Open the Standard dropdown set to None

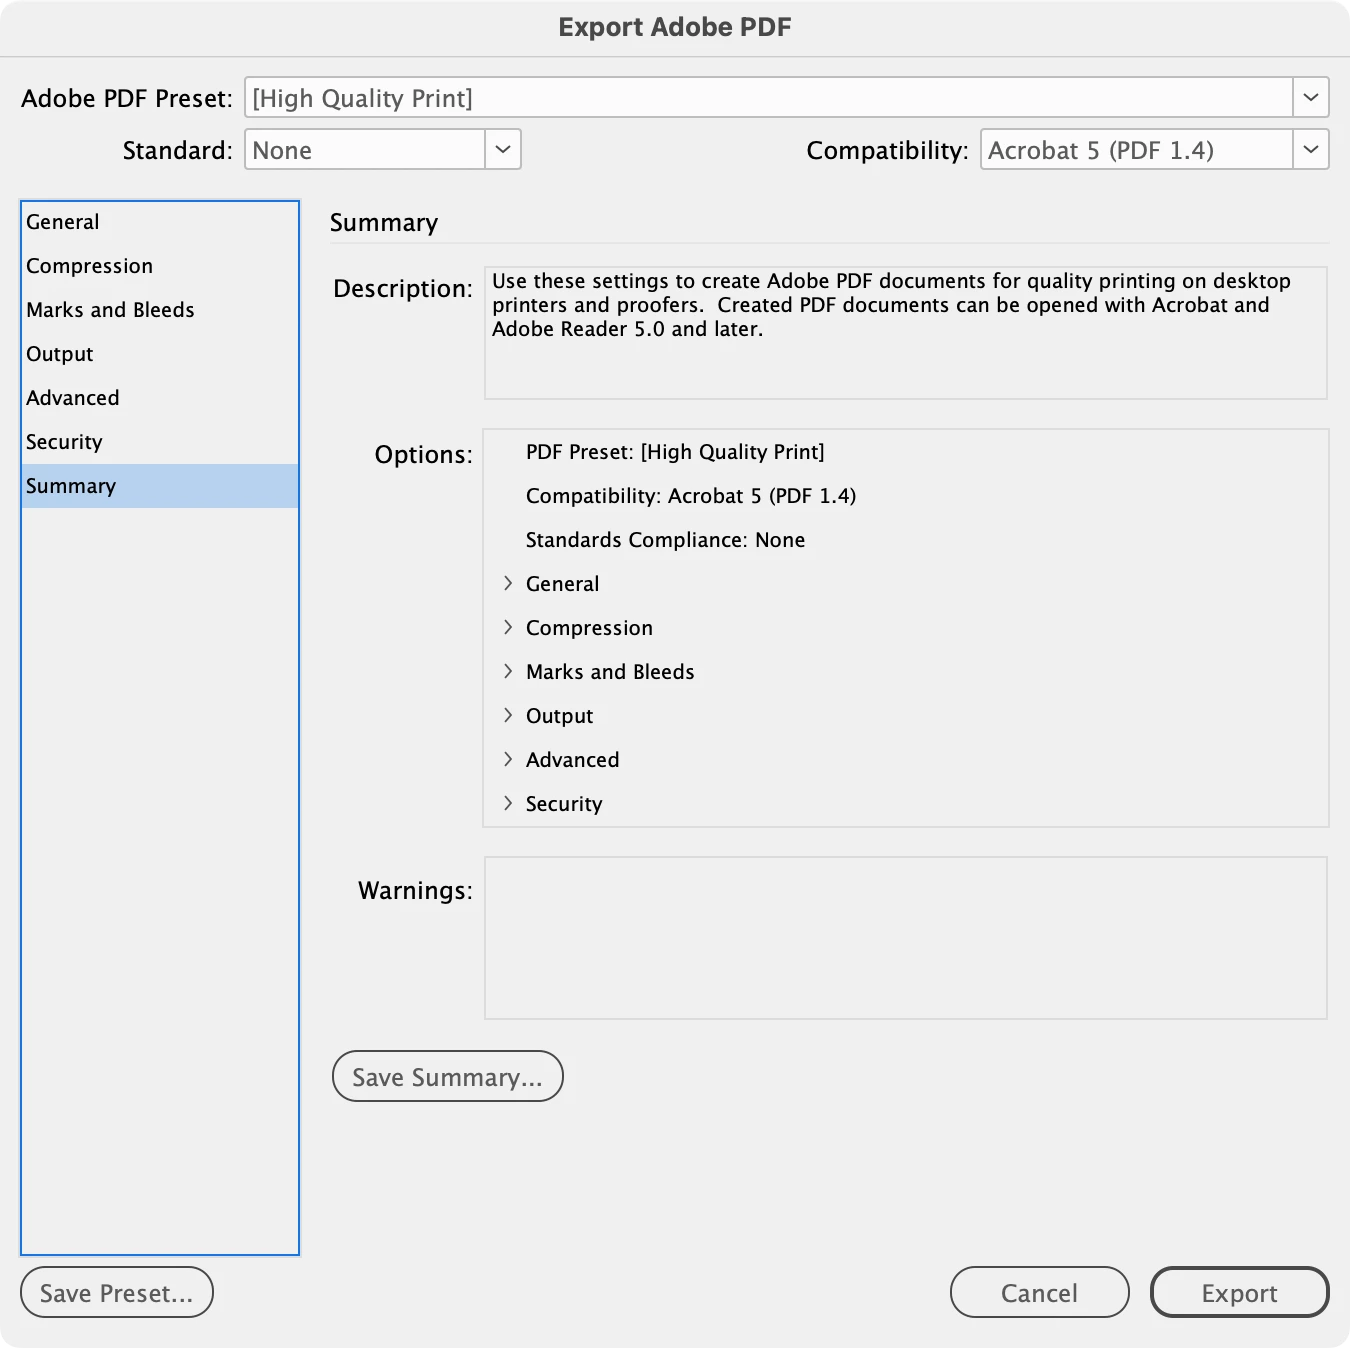(383, 150)
